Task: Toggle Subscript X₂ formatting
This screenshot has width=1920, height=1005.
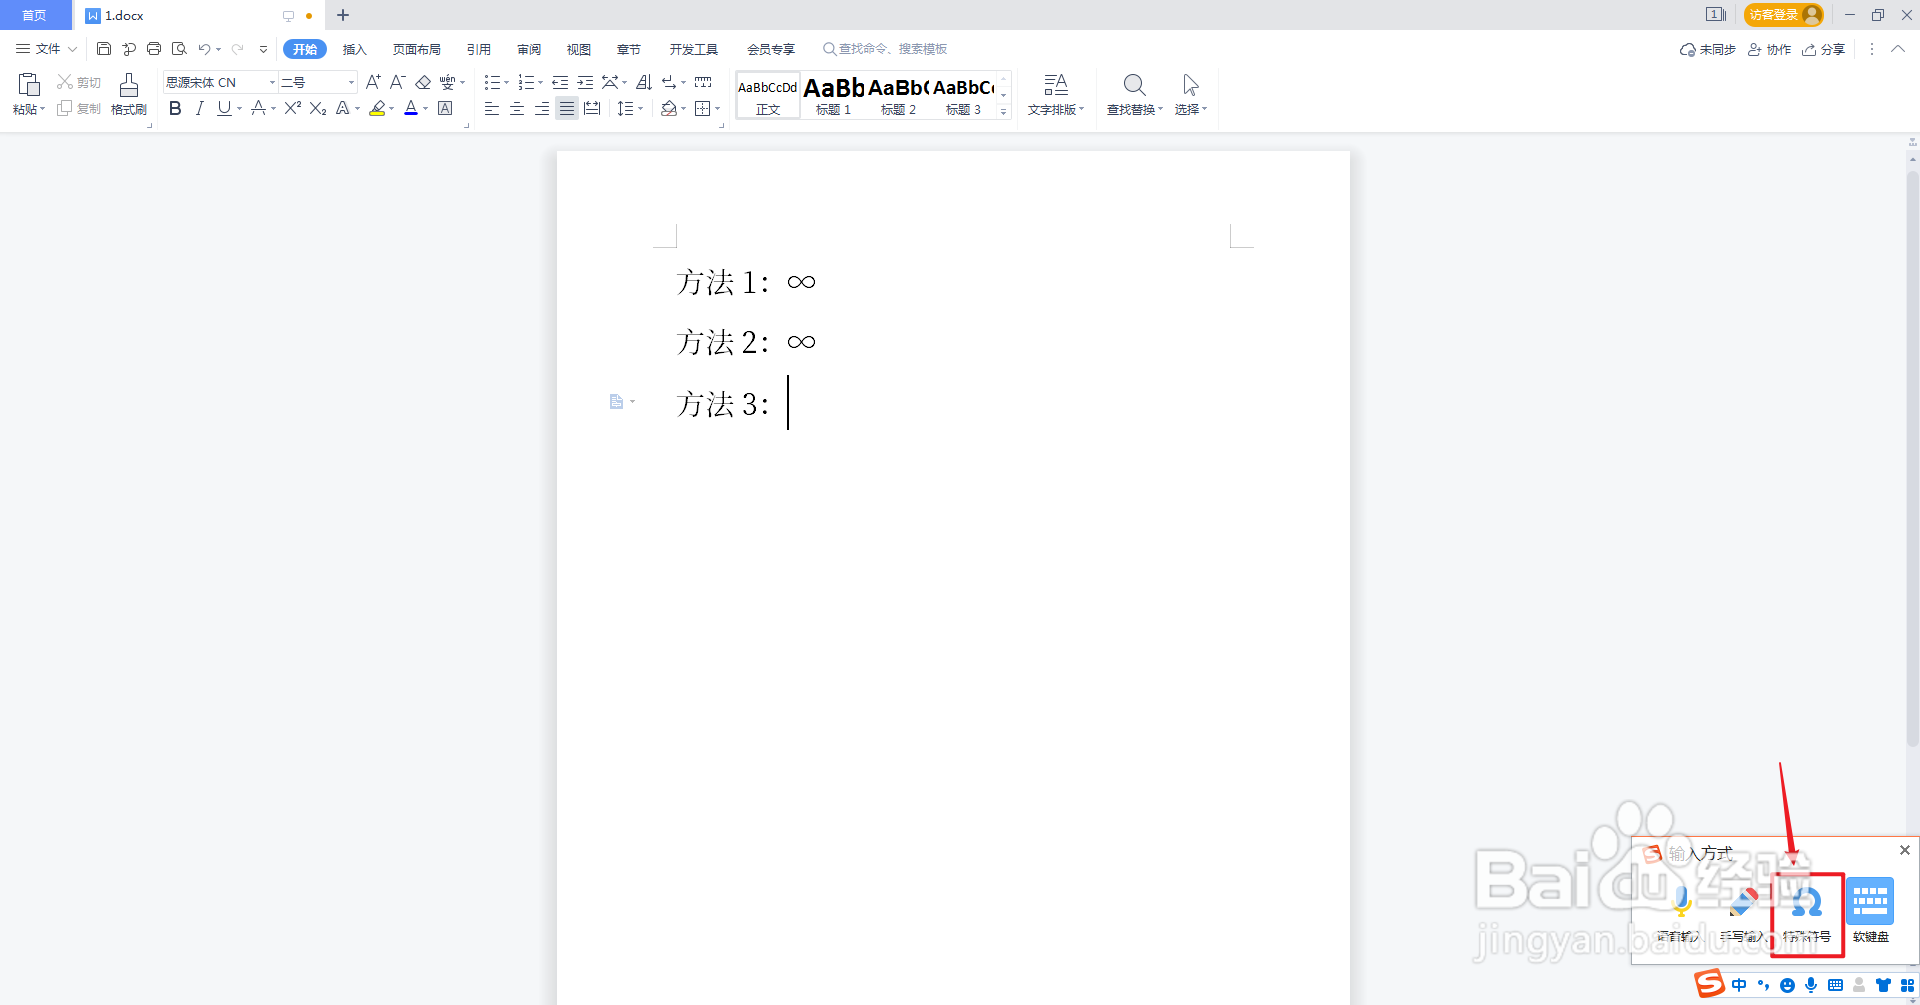Action: click(x=318, y=108)
